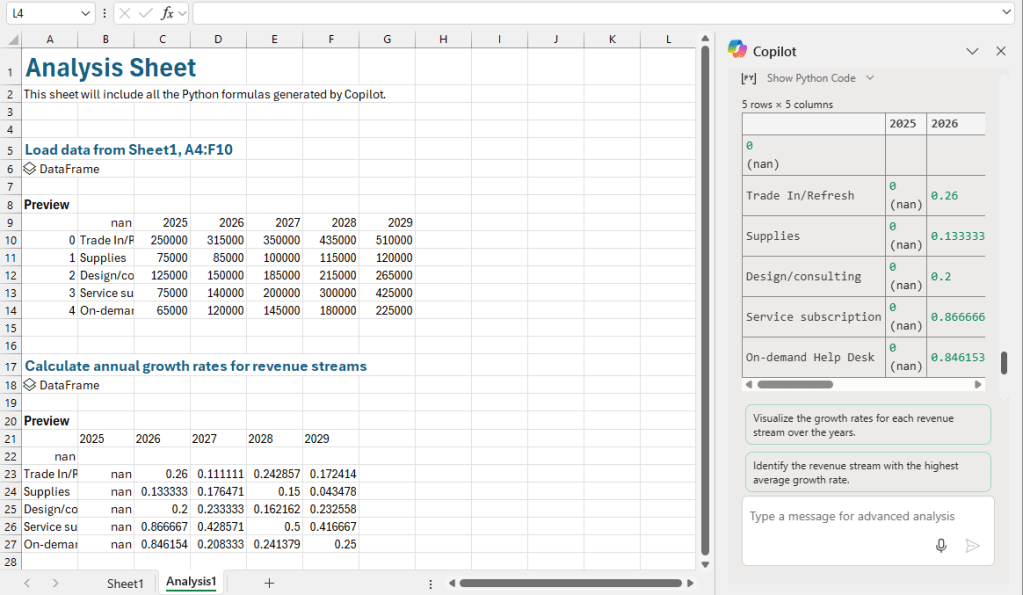1023x595 pixels.
Task: Select the Analysis1 sheet tab
Action: coord(191,582)
